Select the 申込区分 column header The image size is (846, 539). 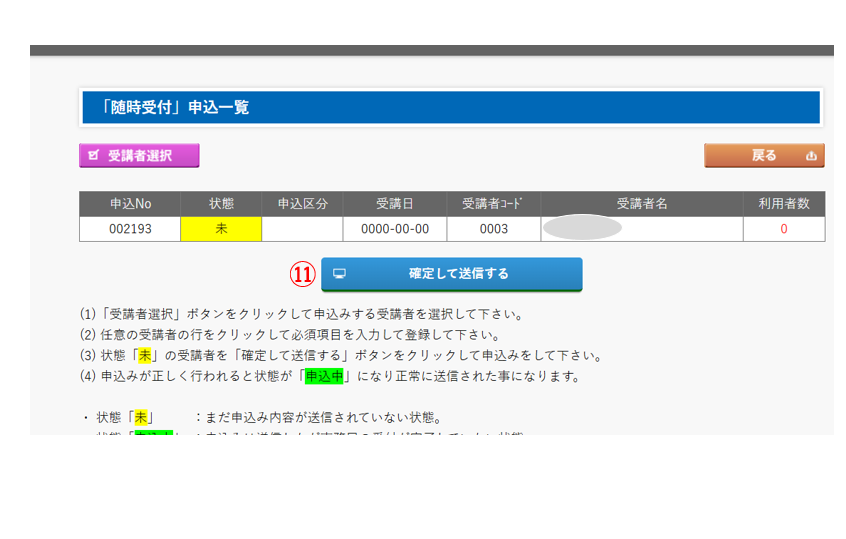(x=302, y=204)
